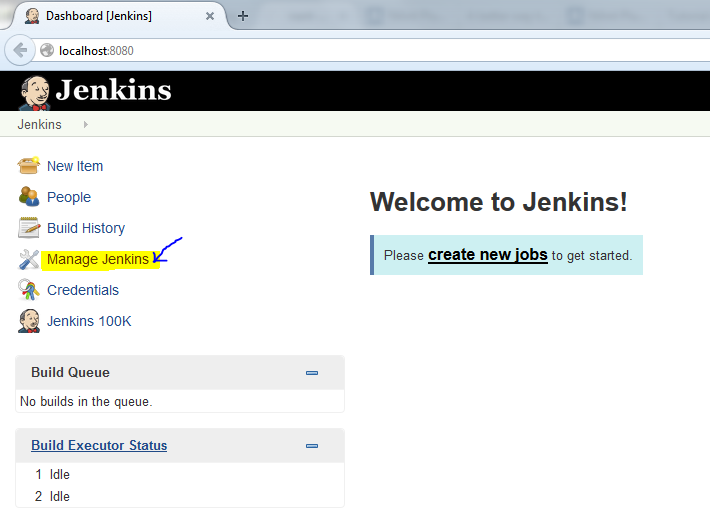Close the Dashboard [Jenkins] tab

210,16
